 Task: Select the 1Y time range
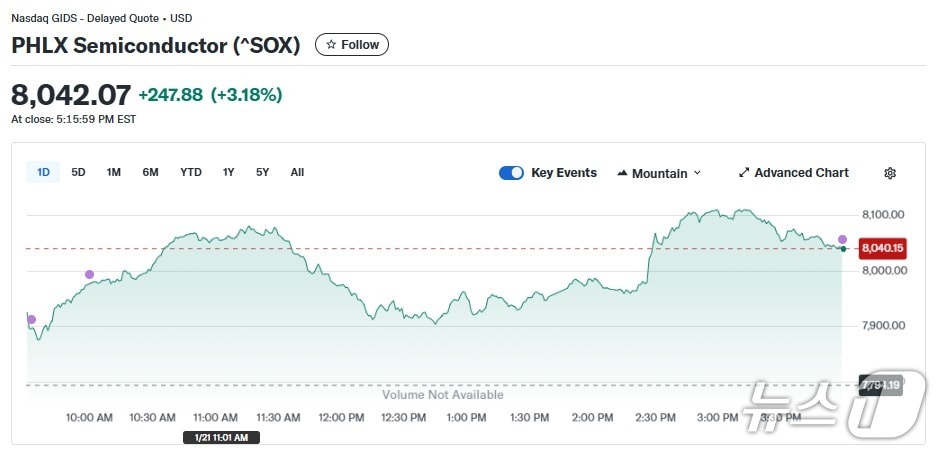[x=229, y=172]
